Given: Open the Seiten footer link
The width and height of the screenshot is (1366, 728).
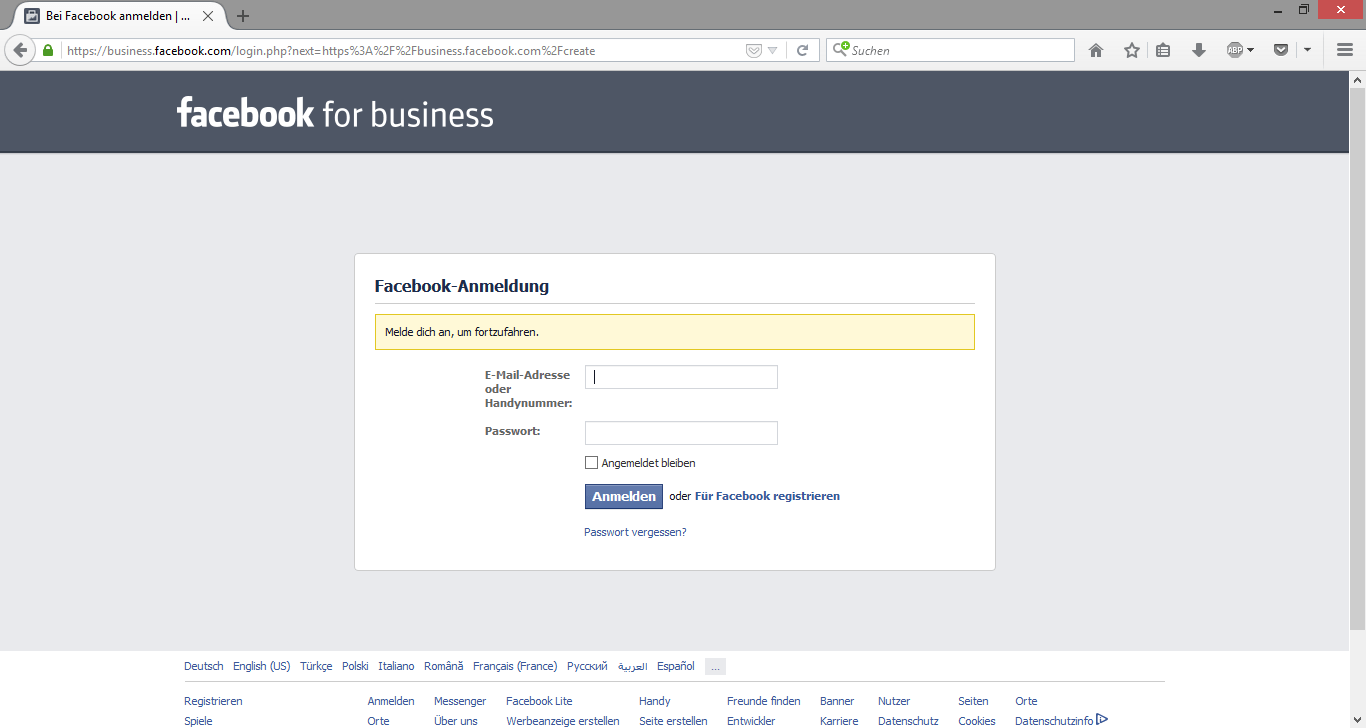Looking at the screenshot, I should pos(973,701).
